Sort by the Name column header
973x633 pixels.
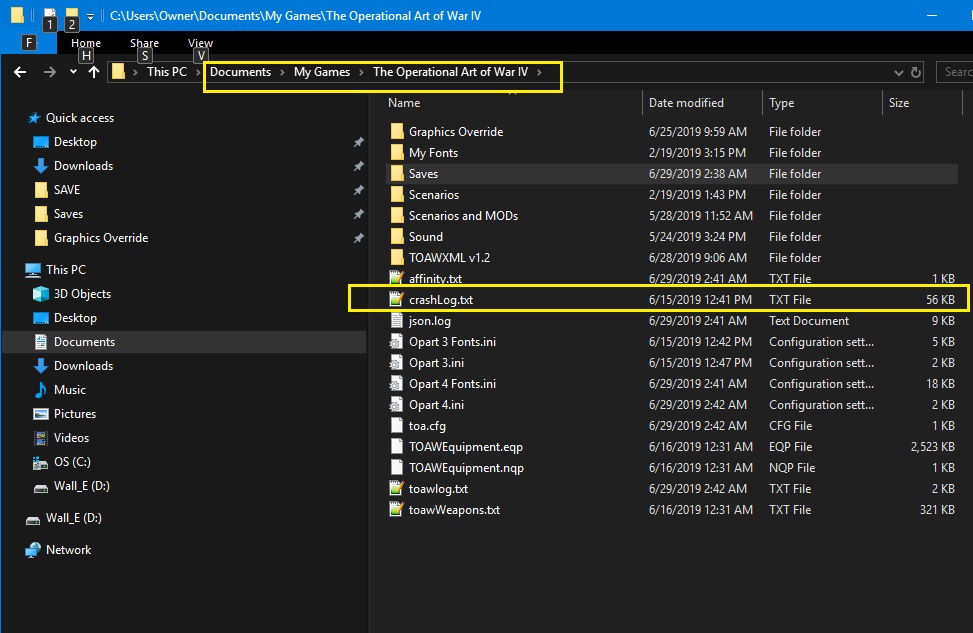pos(404,103)
